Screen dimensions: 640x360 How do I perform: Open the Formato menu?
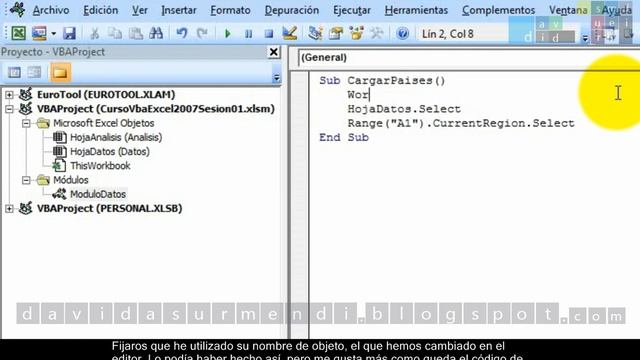click(230, 10)
